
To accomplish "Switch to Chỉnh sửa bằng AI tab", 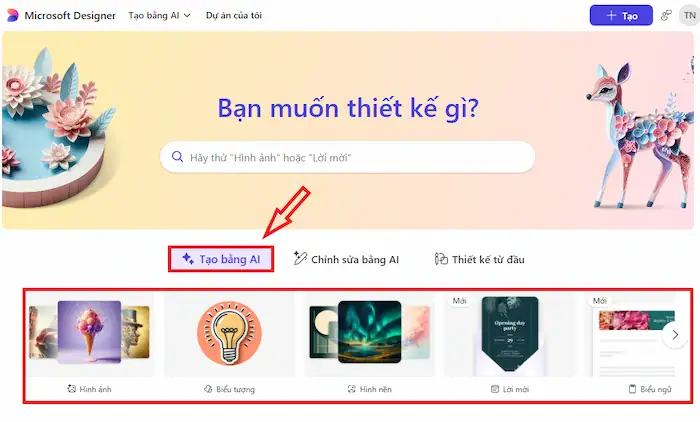I will (x=346, y=259).
